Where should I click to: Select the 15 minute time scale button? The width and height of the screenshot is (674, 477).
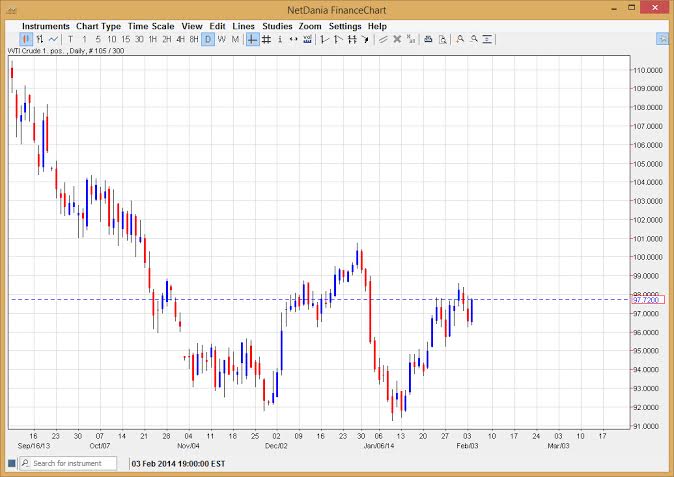coord(125,40)
